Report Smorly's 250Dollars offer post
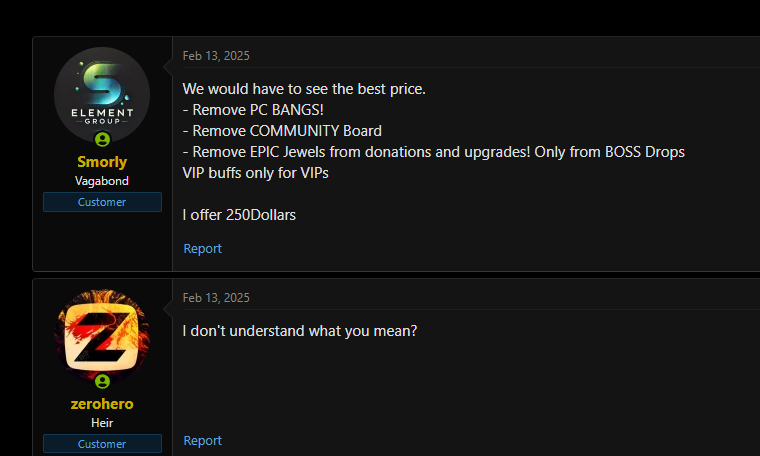This screenshot has width=760, height=456. [203, 249]
